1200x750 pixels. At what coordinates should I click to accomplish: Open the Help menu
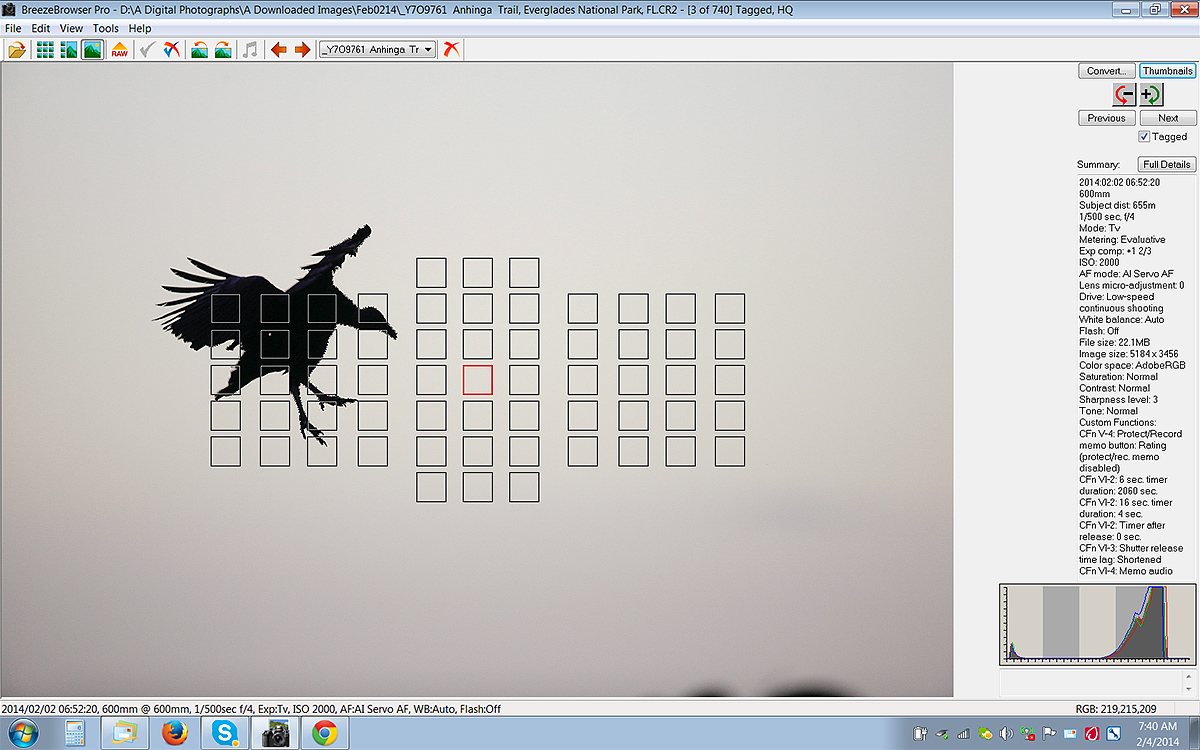pyautogui.click(x=140, y=29)
